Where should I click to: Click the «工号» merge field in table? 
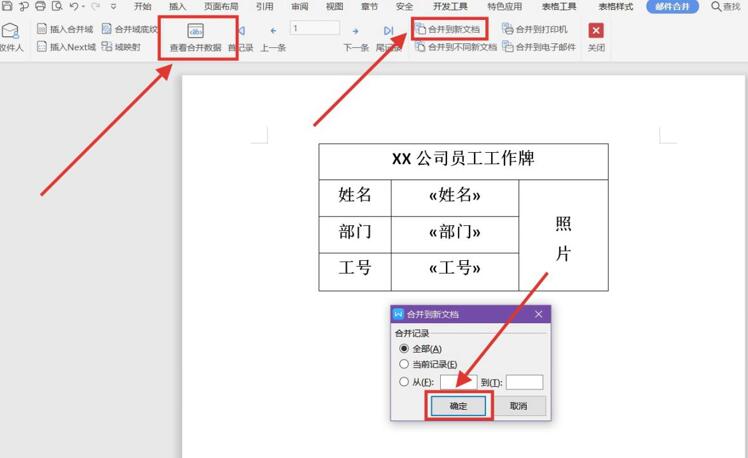coord(455,268)
